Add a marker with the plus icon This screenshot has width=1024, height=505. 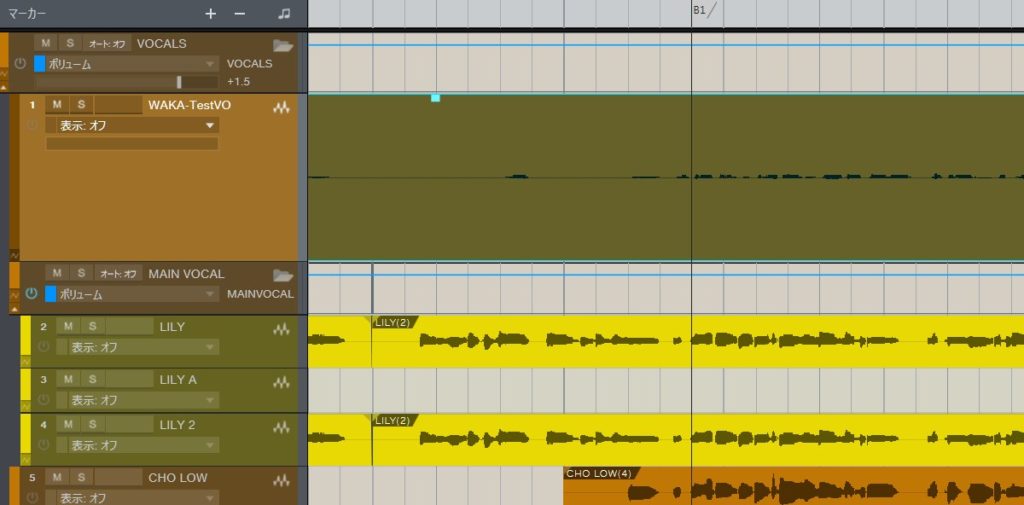point(210,14)
